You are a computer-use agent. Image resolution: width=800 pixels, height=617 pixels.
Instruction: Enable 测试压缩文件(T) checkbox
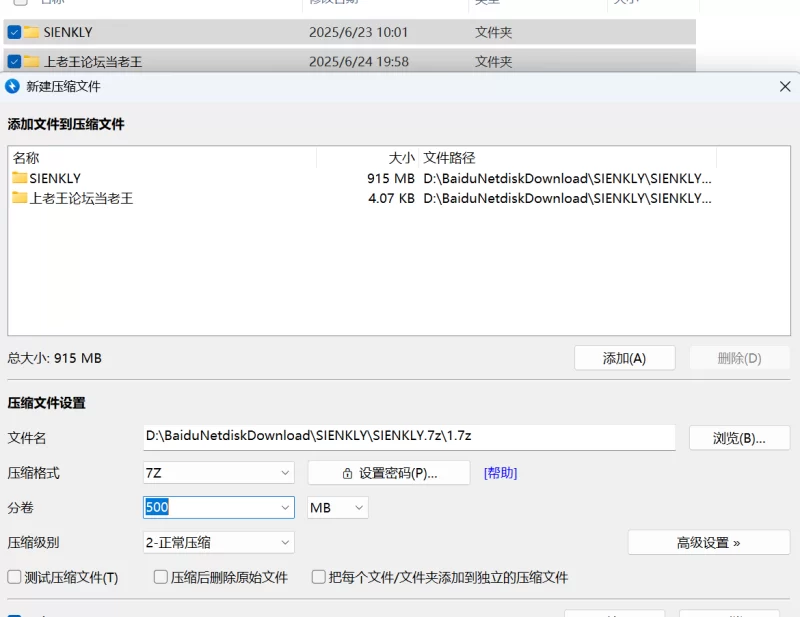14,577
